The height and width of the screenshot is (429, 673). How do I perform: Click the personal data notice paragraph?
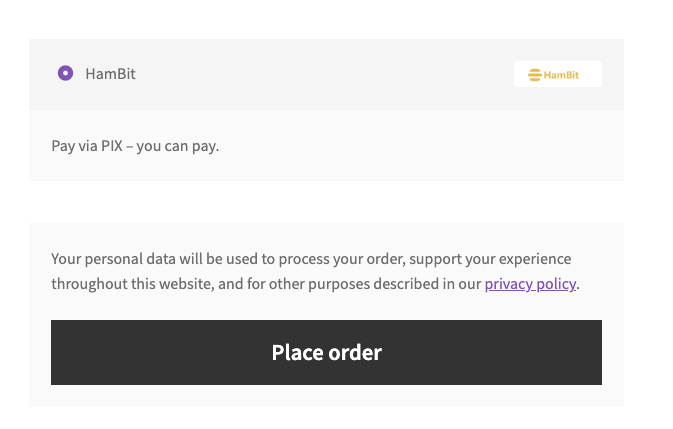315,272
